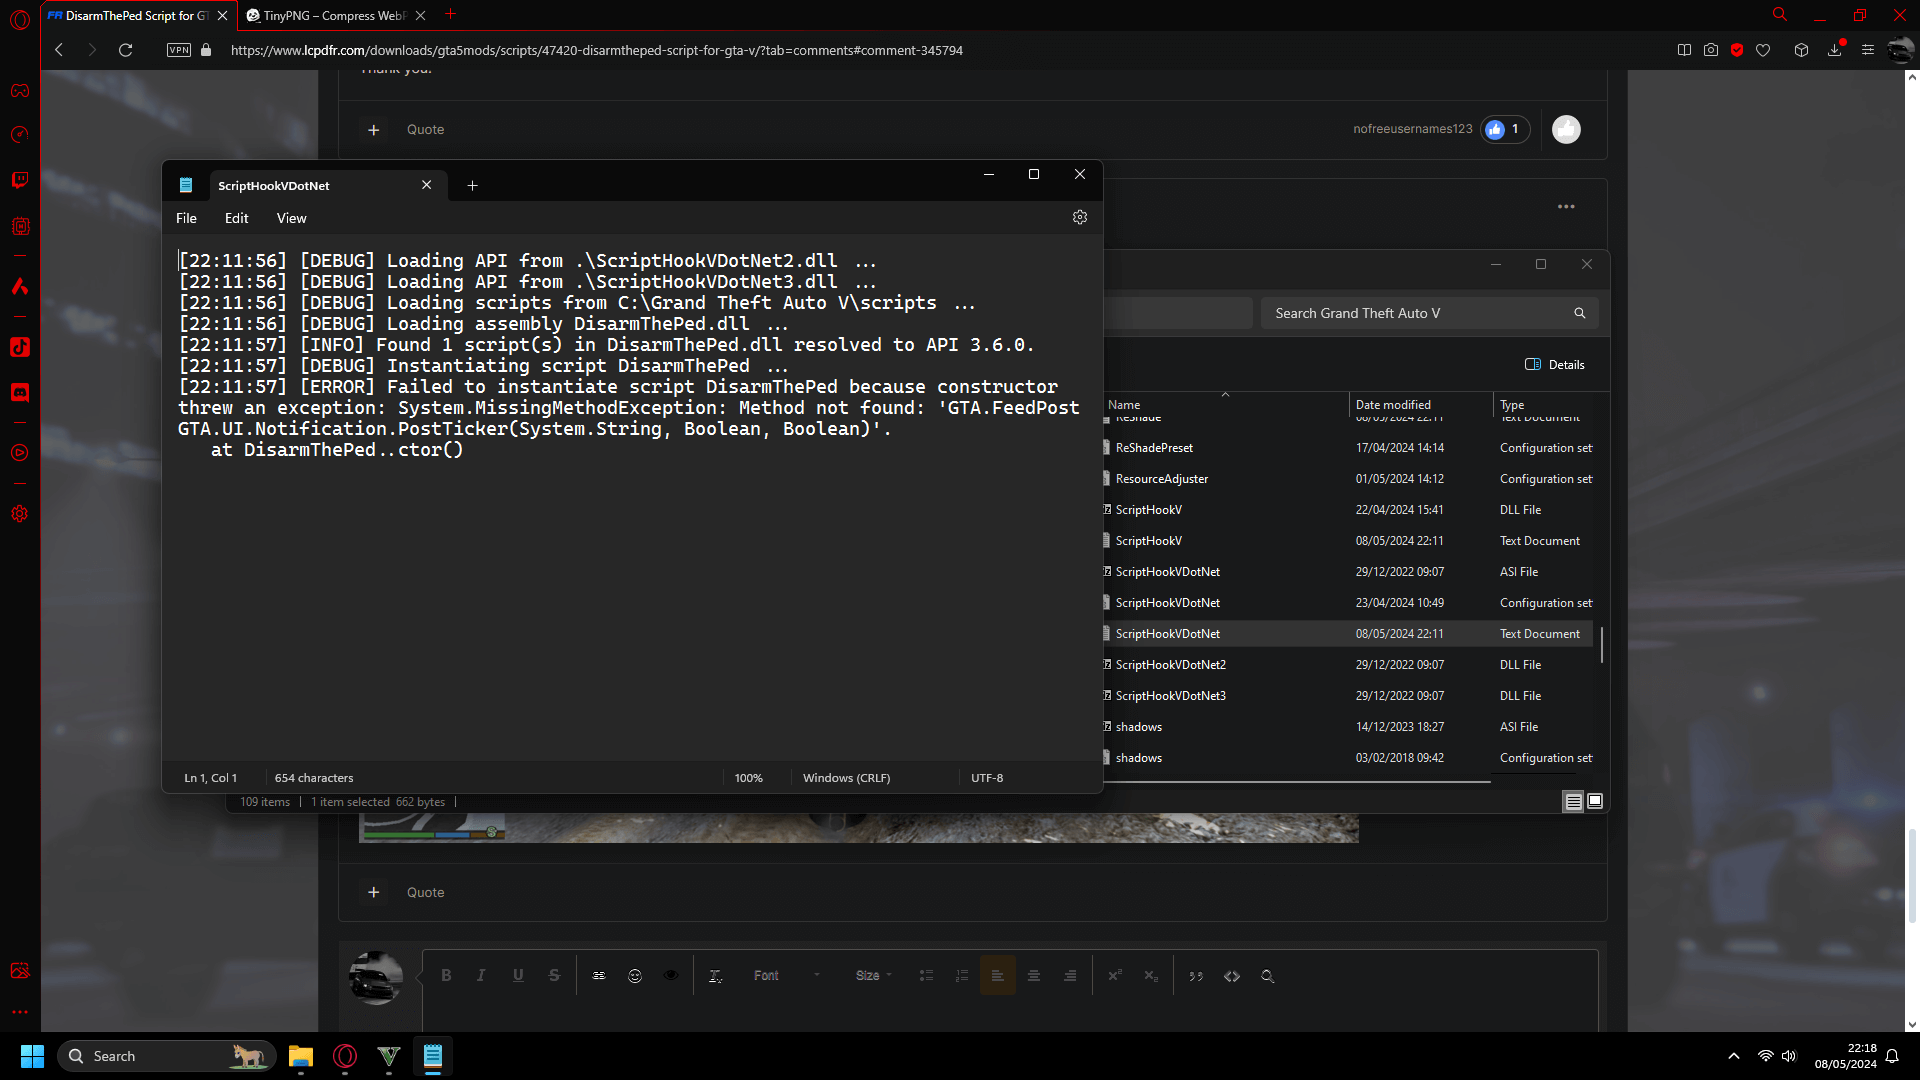This screenshot has height=1080, width=1920.
Task: Toggle bold formatting in comment editor
Action: pos(446,975)
